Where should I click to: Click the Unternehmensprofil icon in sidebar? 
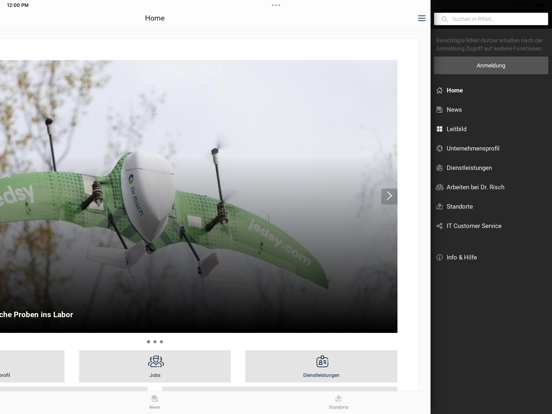(x=439, y=149)
